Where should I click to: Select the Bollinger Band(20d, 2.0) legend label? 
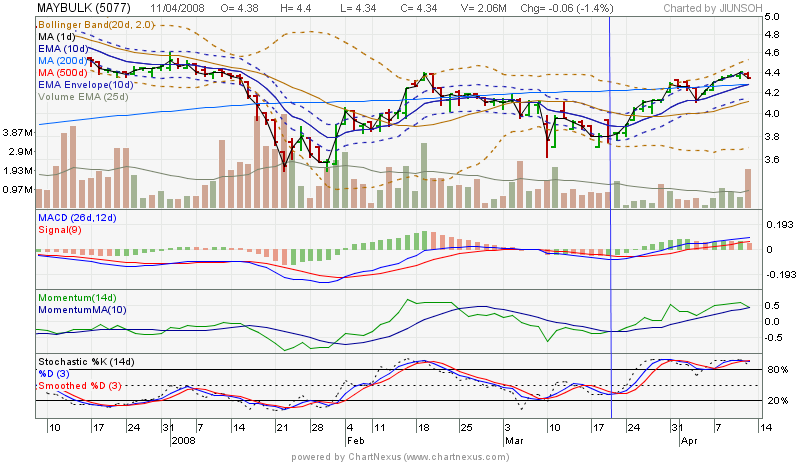pyautogui.click(x=96, y=25)
